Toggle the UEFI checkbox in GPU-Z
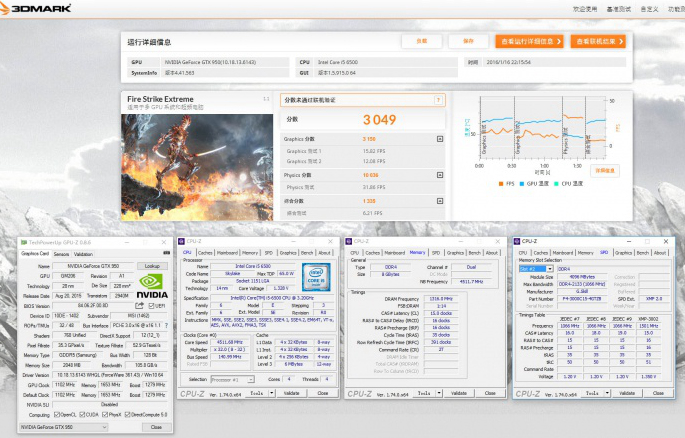Image resolution: width=685 pixels, height=438 pixels. (x=151, y=306)
